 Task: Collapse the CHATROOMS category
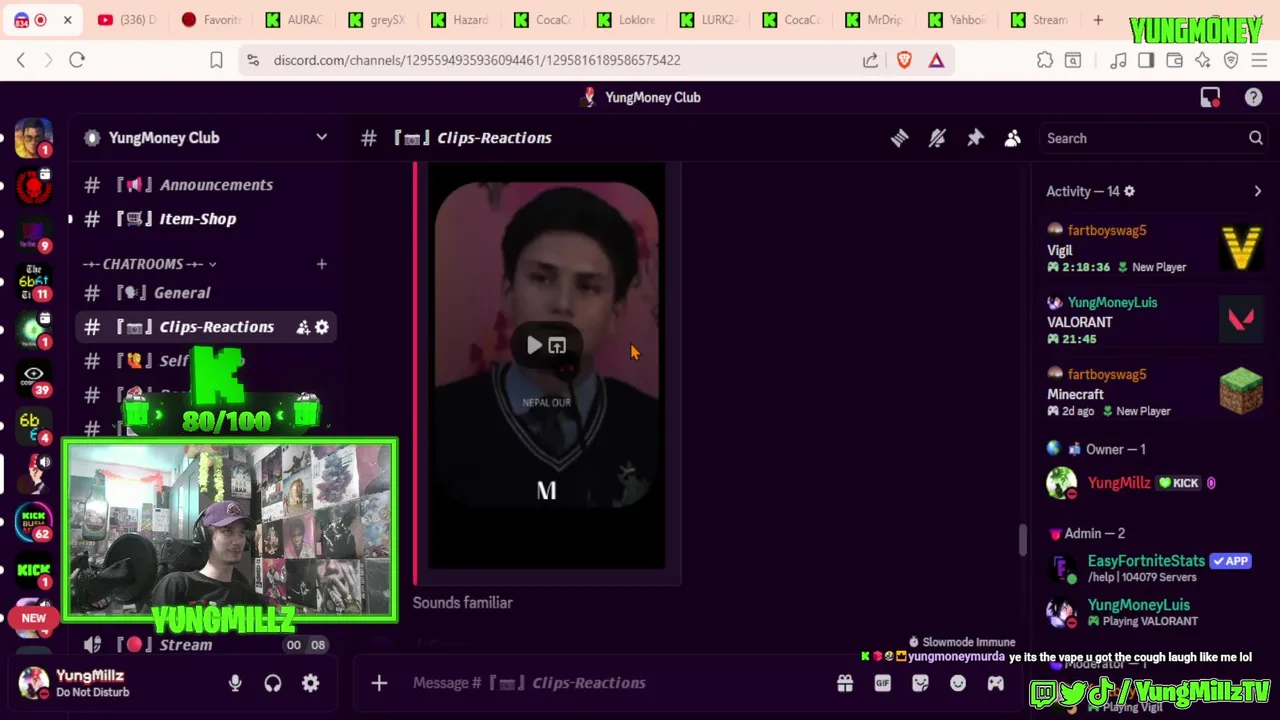pyautogui.click(x=150, y=264)
